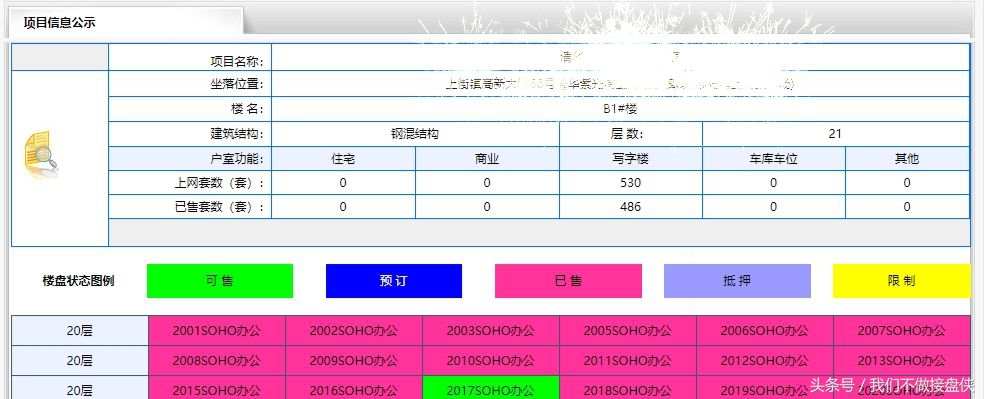Click the document search icon

[41, 154]
